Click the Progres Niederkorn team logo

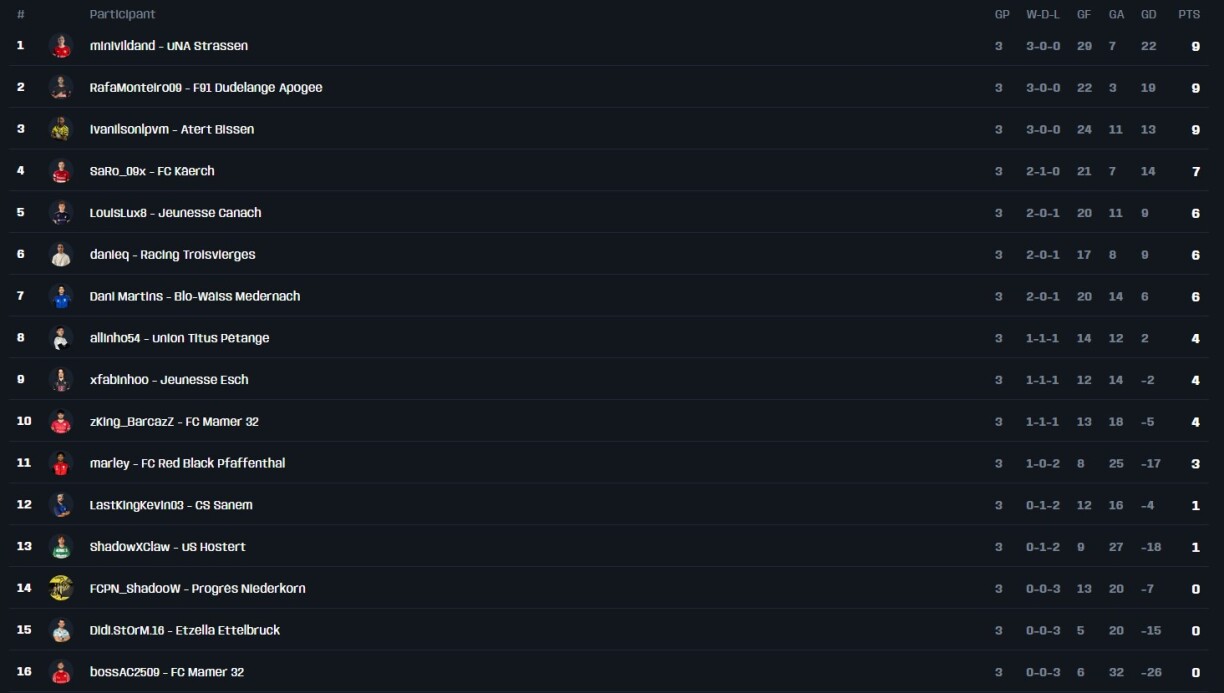pyautogui.click(x=61, y=589)
